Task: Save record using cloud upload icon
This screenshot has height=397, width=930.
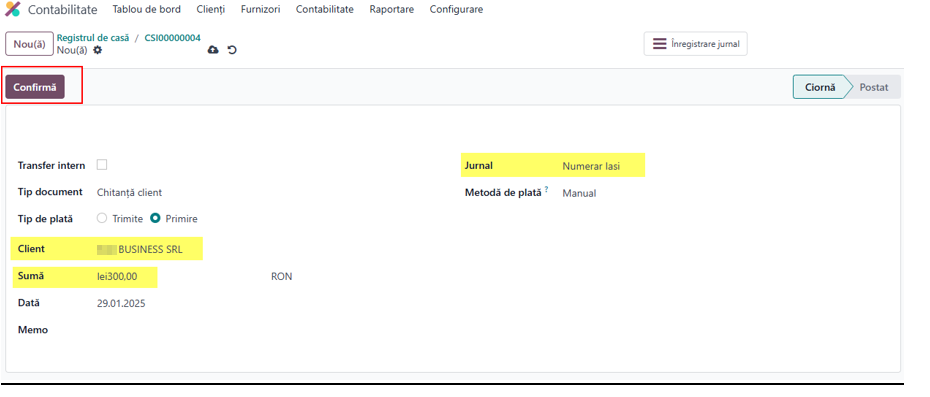Action: coord(213,50)
